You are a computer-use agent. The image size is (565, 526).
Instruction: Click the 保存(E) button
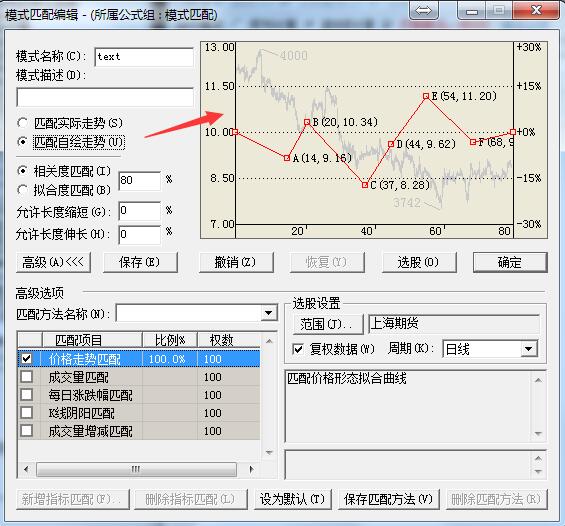click(140, 262)
